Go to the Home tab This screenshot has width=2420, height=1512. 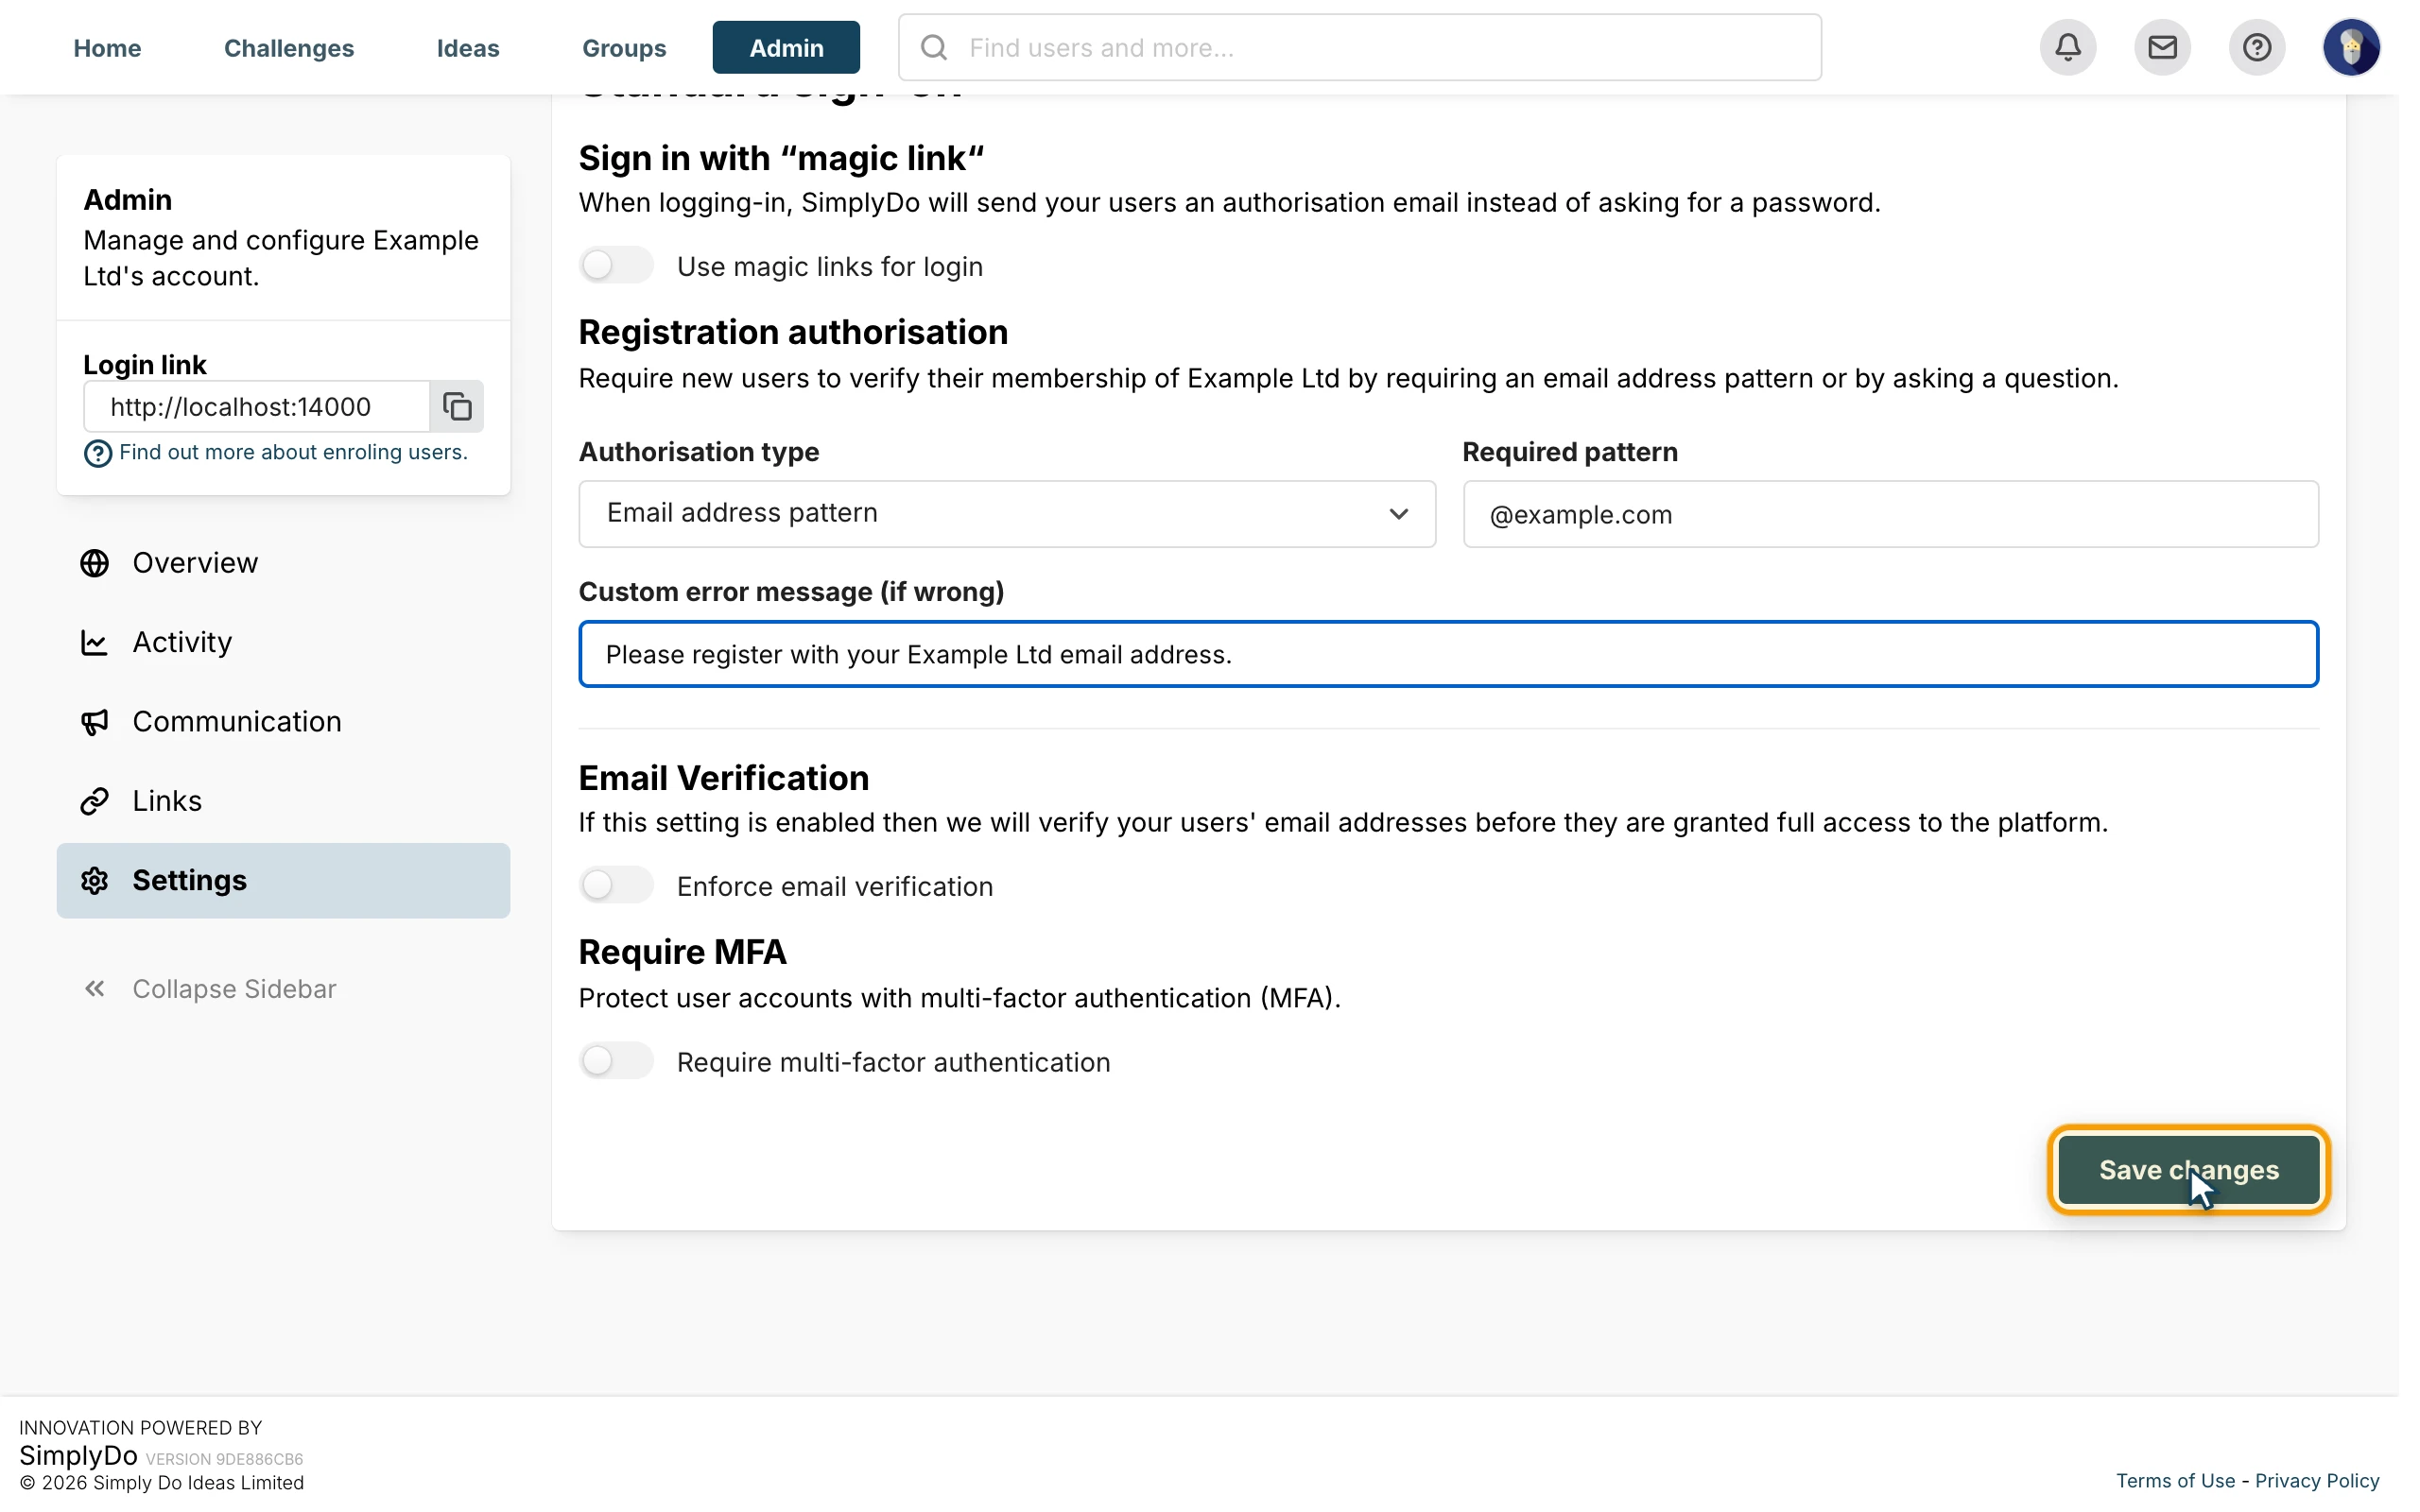click(x=107, y=47)
